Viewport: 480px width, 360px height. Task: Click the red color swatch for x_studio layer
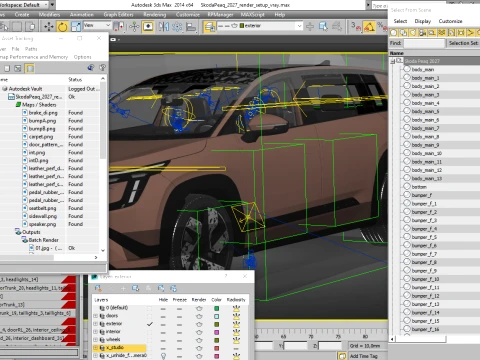pyautogui.click(x=216, y=348)
